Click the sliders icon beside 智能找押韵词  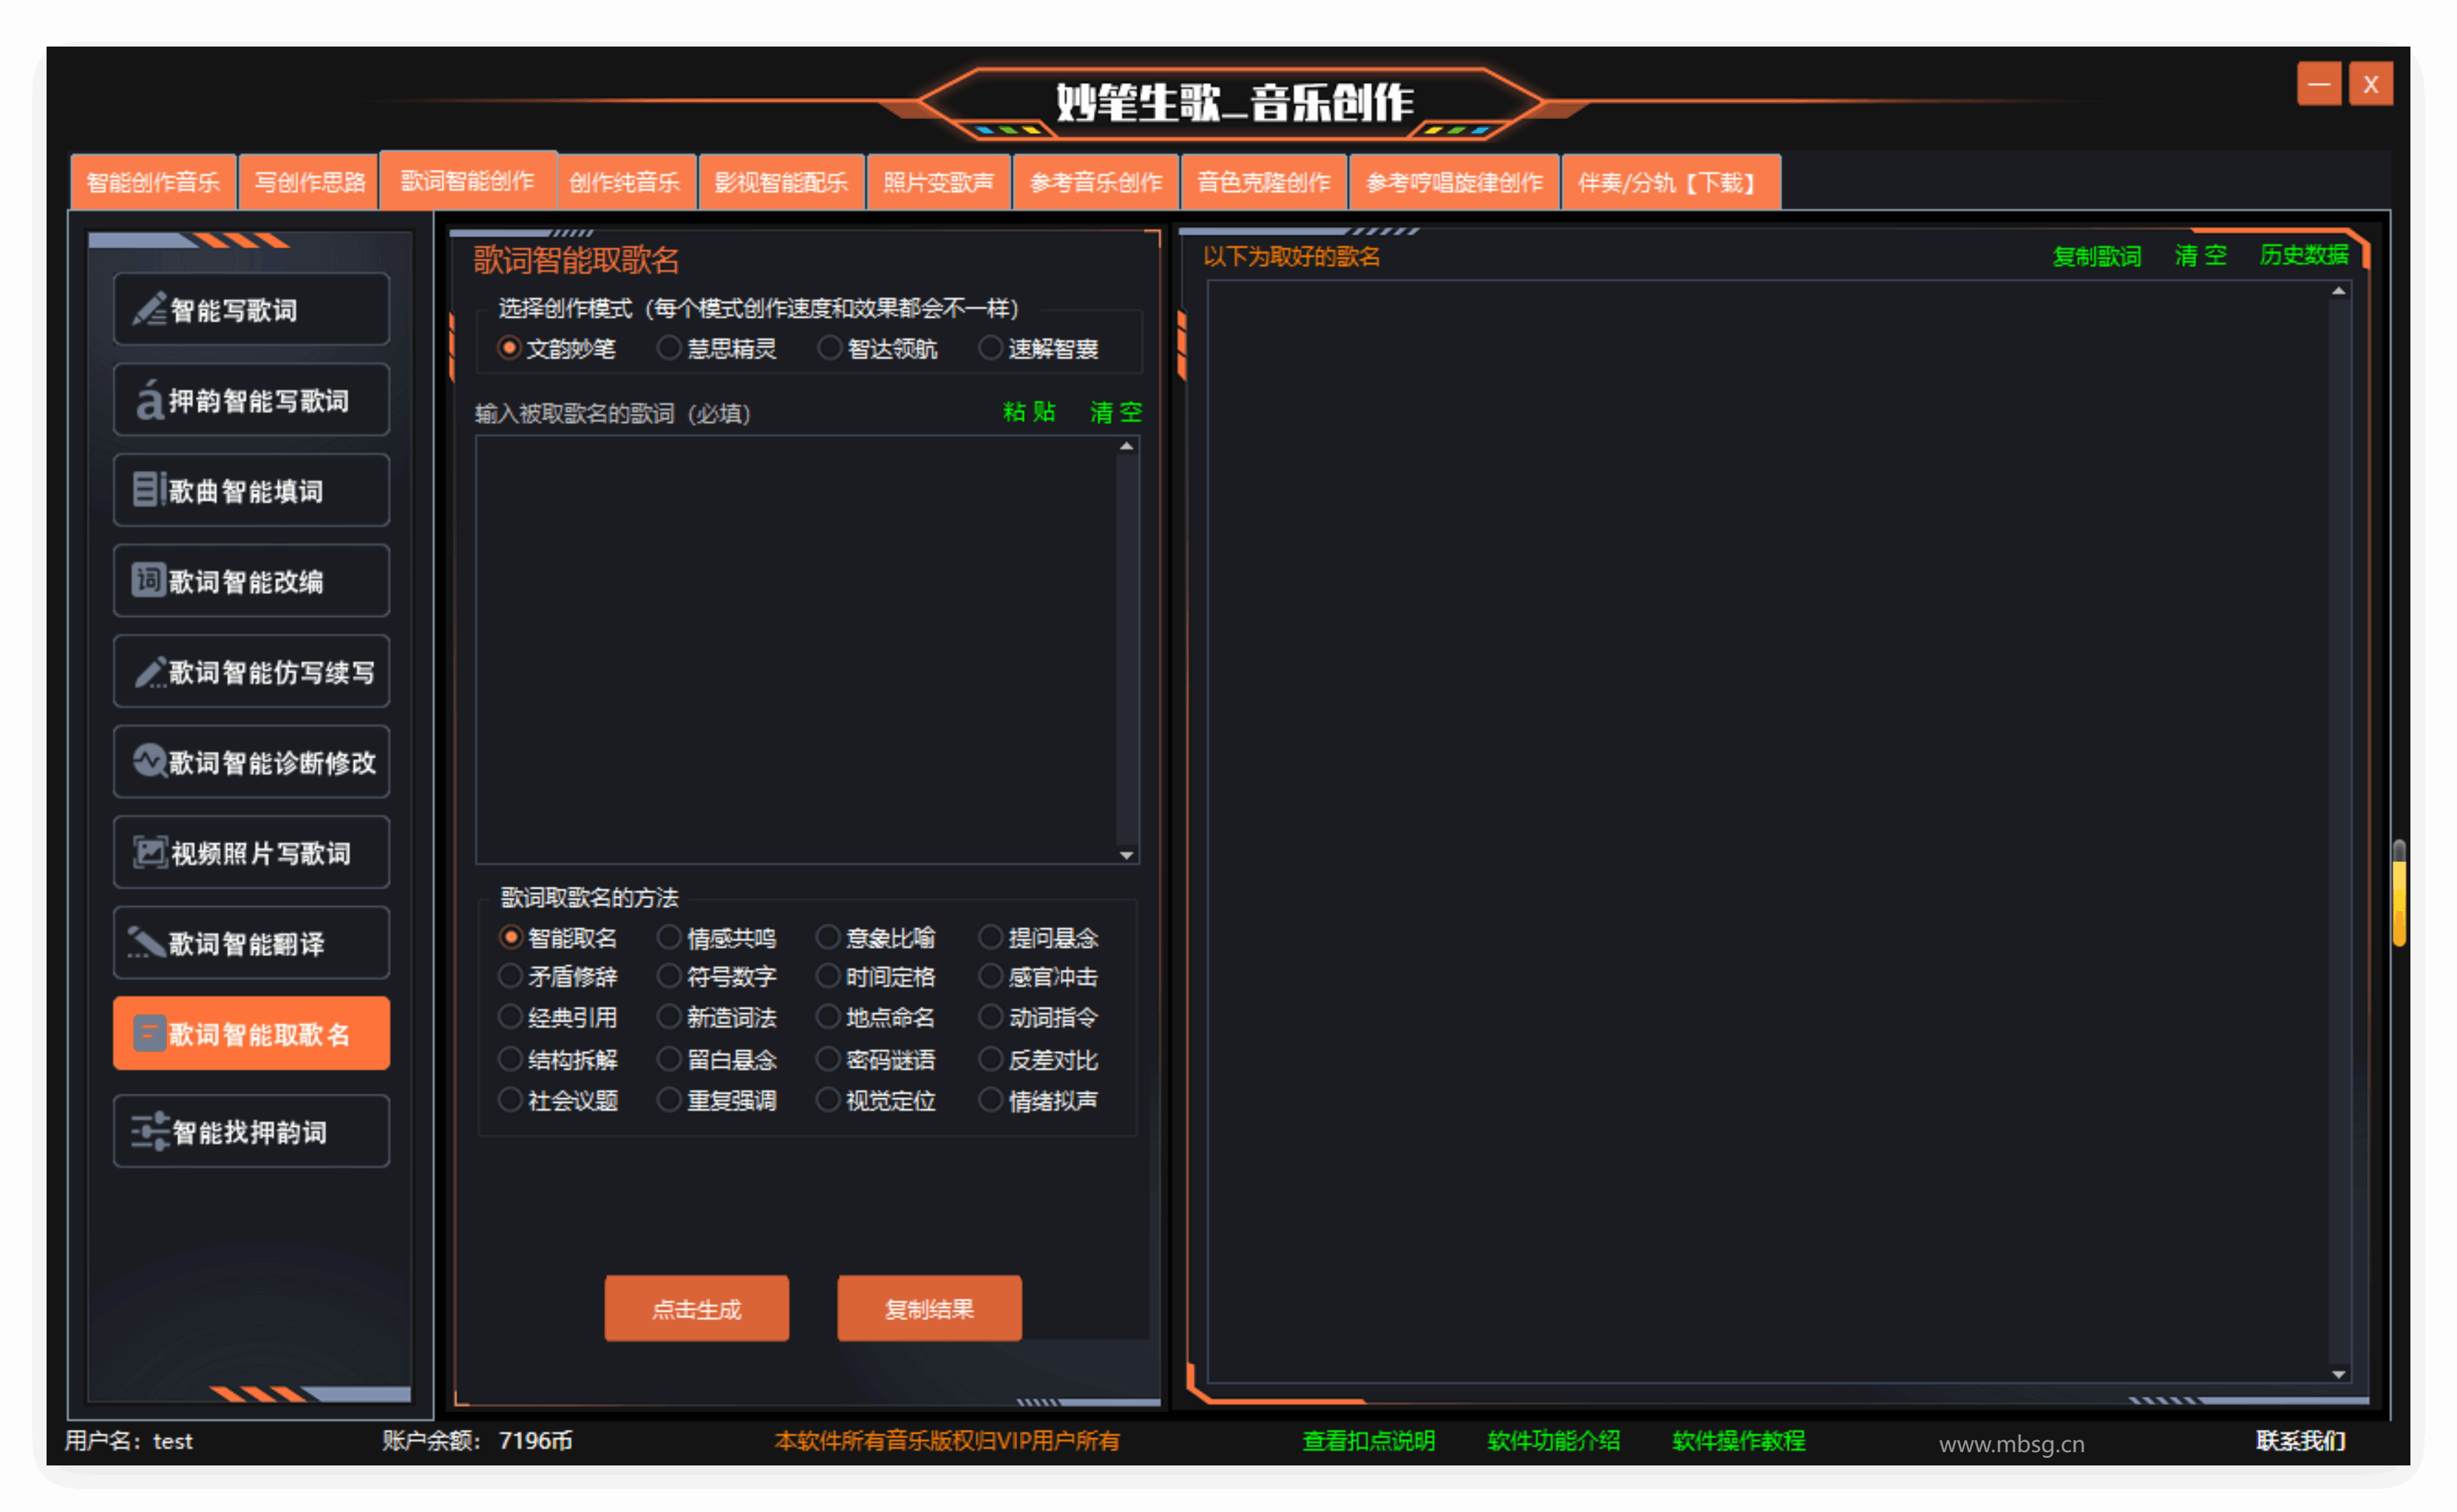pyautogui.click(x=150, y=1132)
